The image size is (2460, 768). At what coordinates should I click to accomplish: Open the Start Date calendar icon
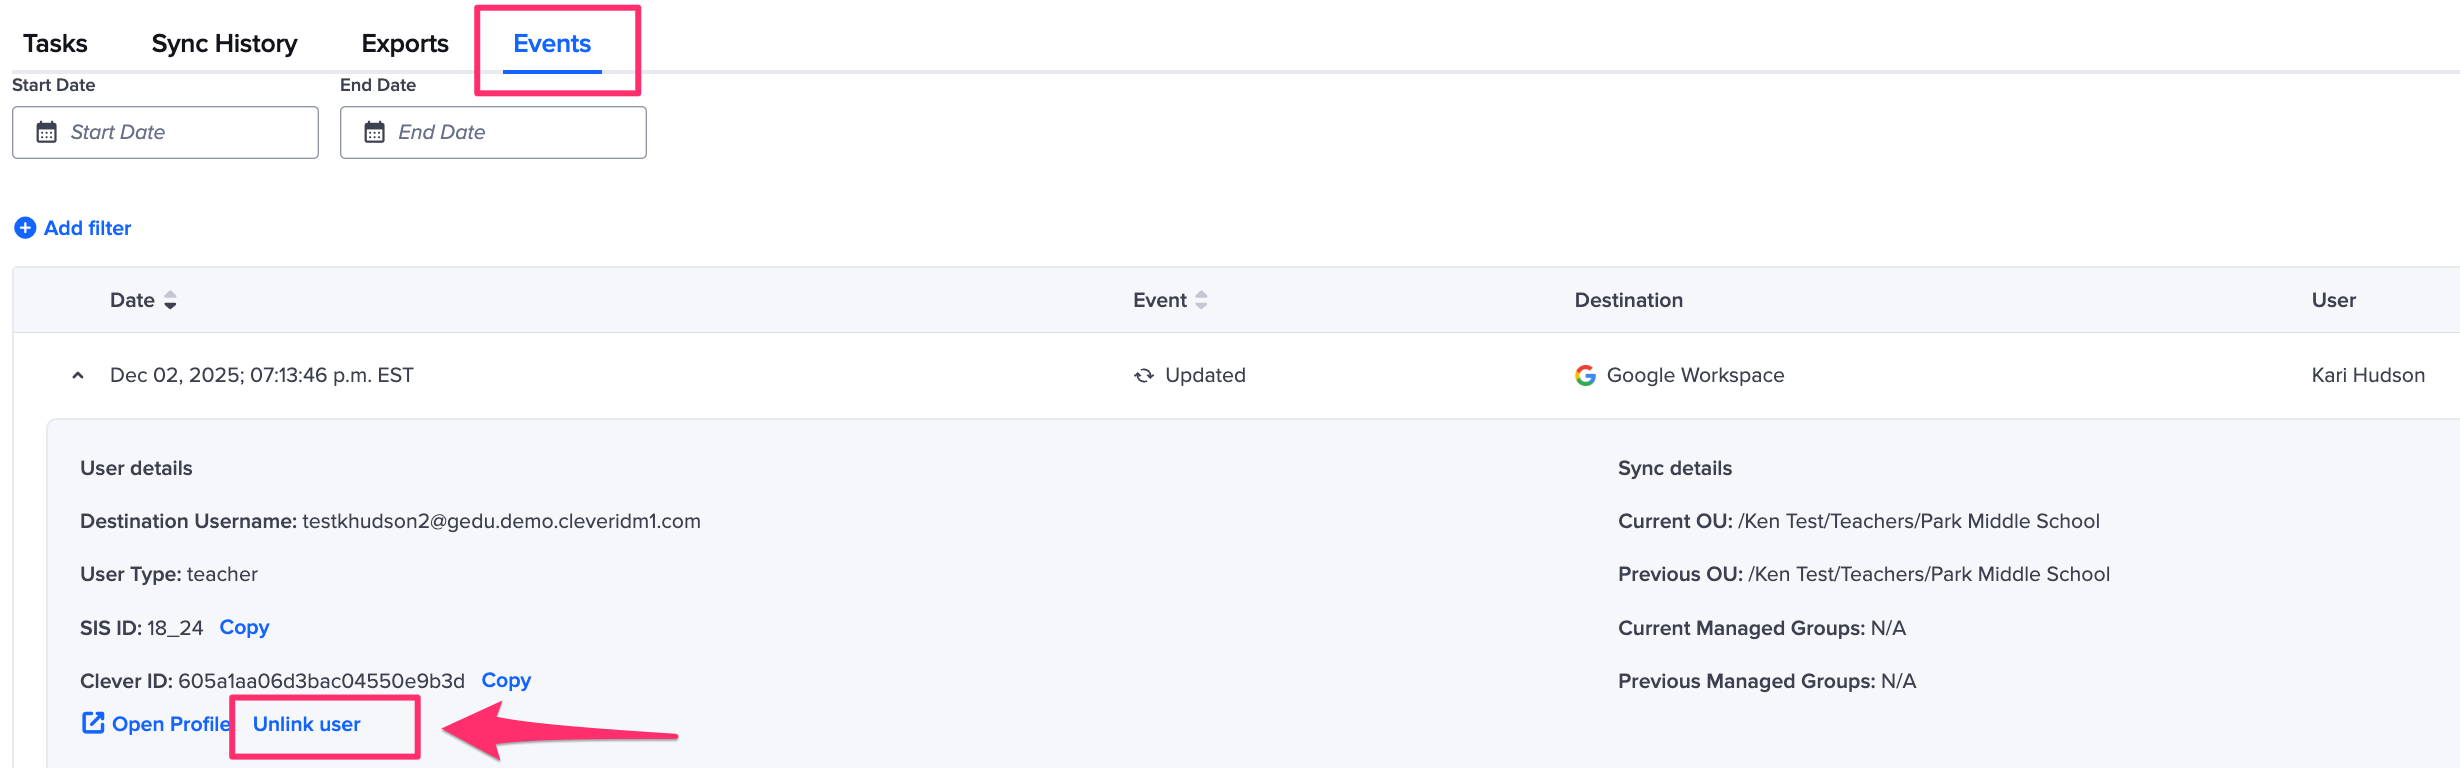pos(47,132)
